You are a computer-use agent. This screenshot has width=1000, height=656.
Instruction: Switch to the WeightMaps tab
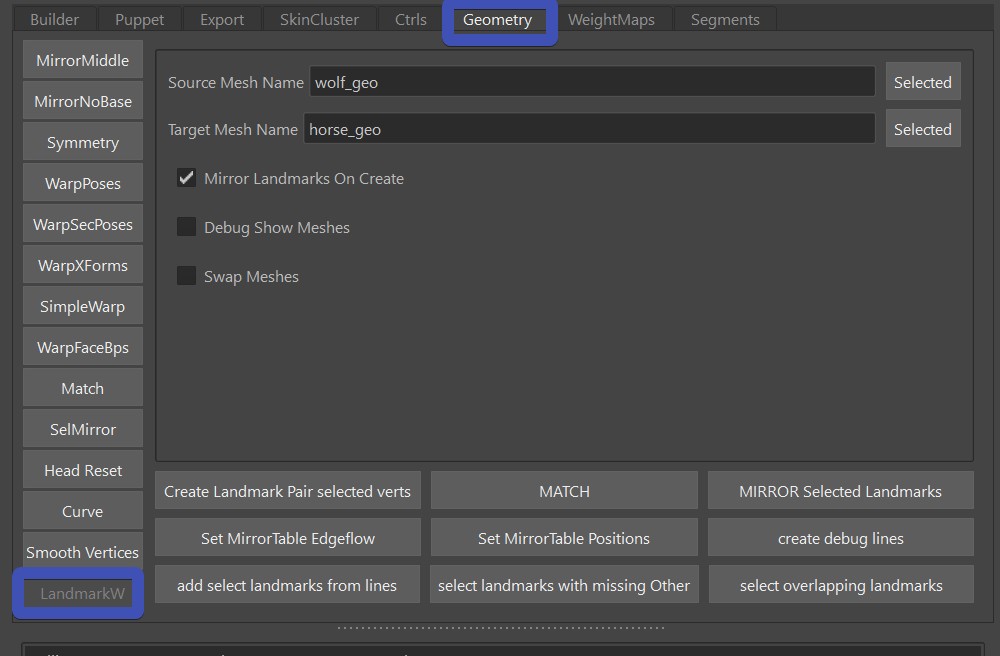pyautogui.click(x=611, y=19)
